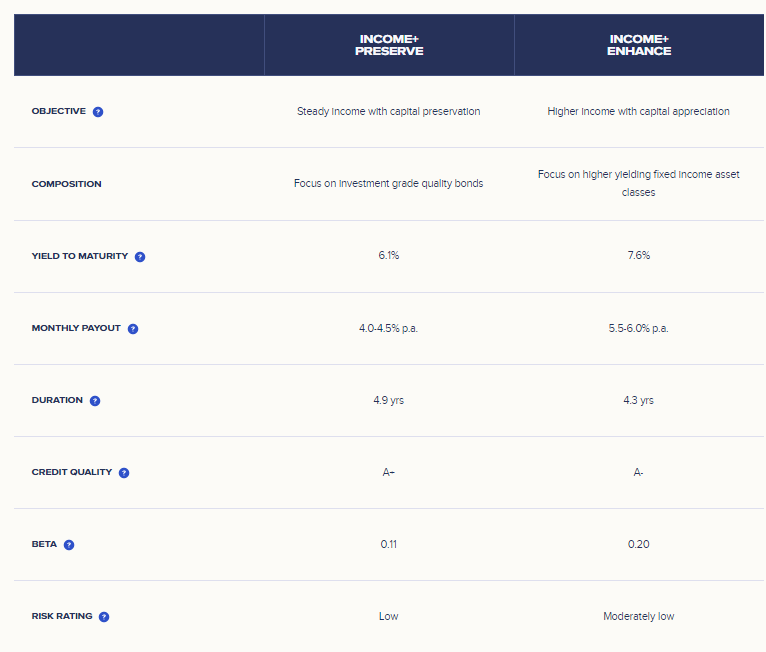Click the OBJECTIVE row label
The image size is (766, 652).
click(59, 111)
